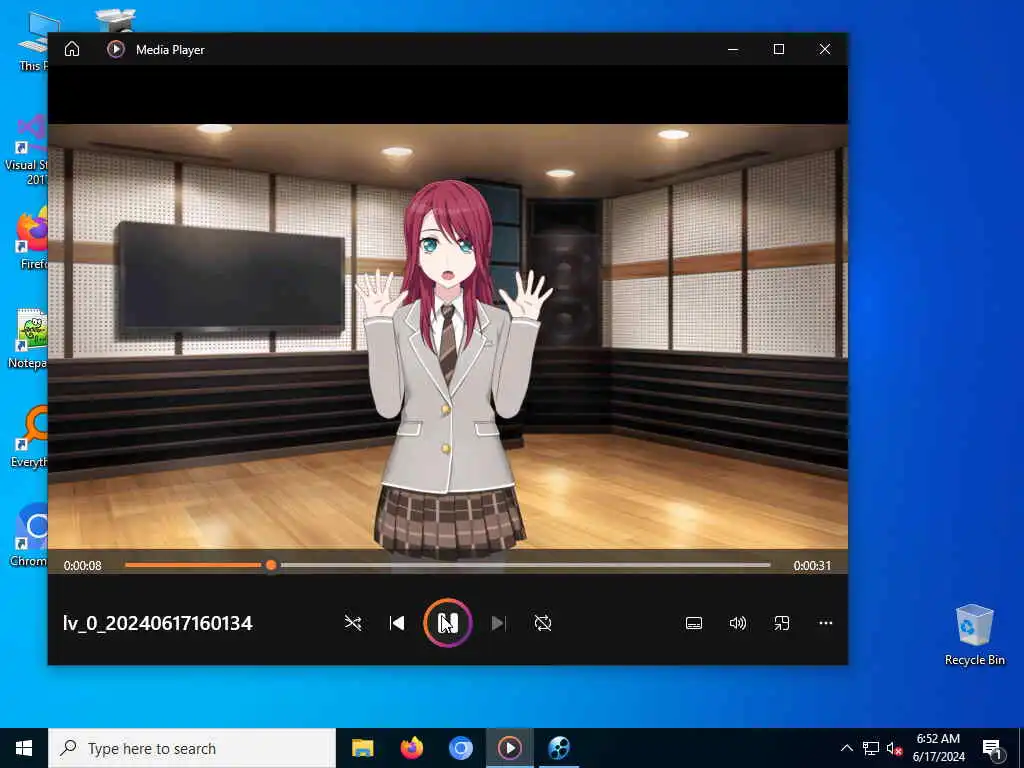Viewport: 1024px width, 768px height.
Task: Select the Recycle Bin desktop icon
Action: tap(974, 635)
